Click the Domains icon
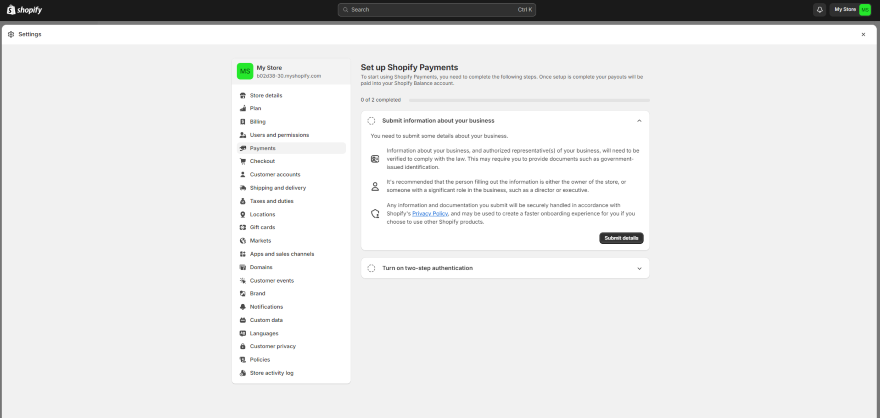Screen dimensions: 880x418 (242, 267)
